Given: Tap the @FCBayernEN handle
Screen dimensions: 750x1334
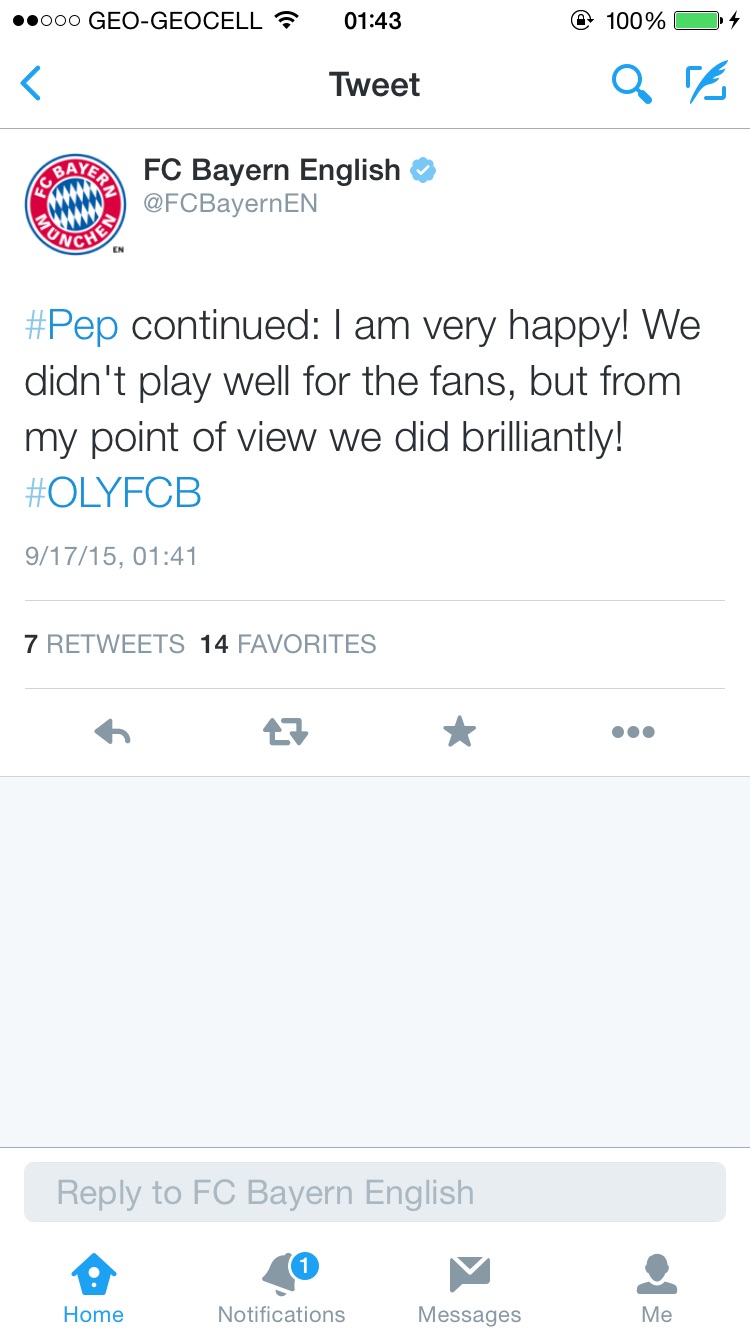Looking at the screenshot, I should pyautogui.click(x=231, y=204).
